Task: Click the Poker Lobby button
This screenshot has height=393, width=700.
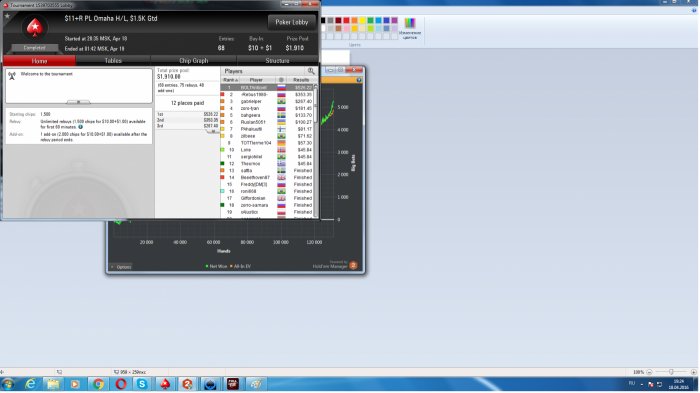Action: pos(292,22)
